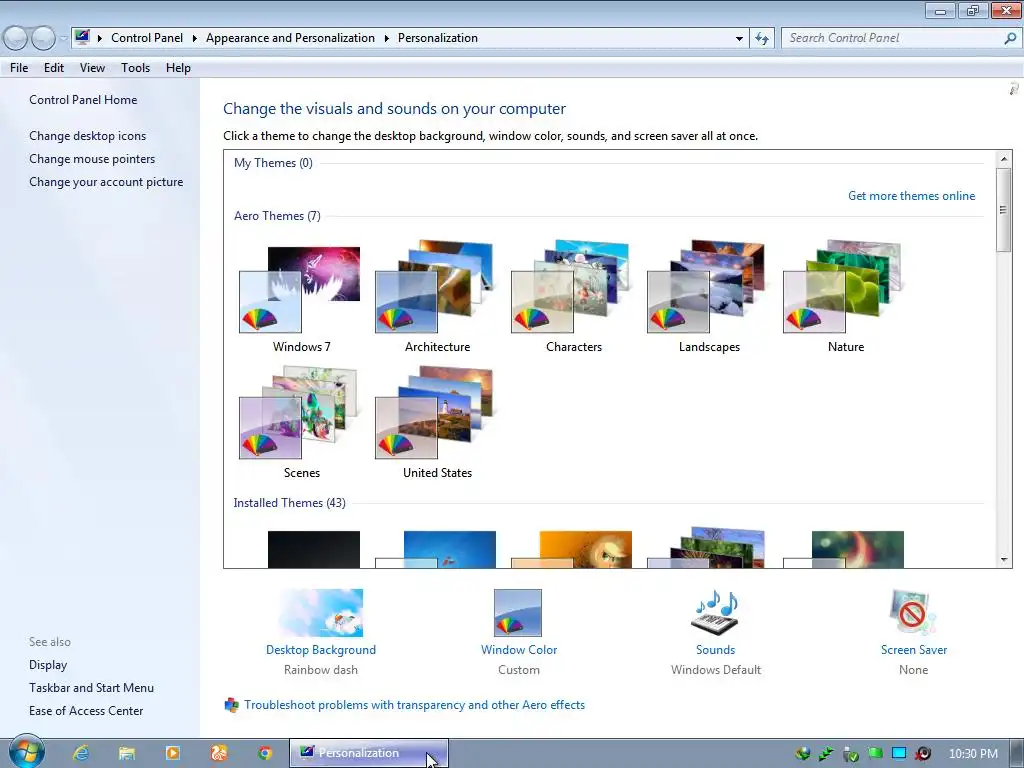This screenshot has width=1024, height=768.
Task: Open the recent pages dropdown arrow
Action: tap(63, 39)
